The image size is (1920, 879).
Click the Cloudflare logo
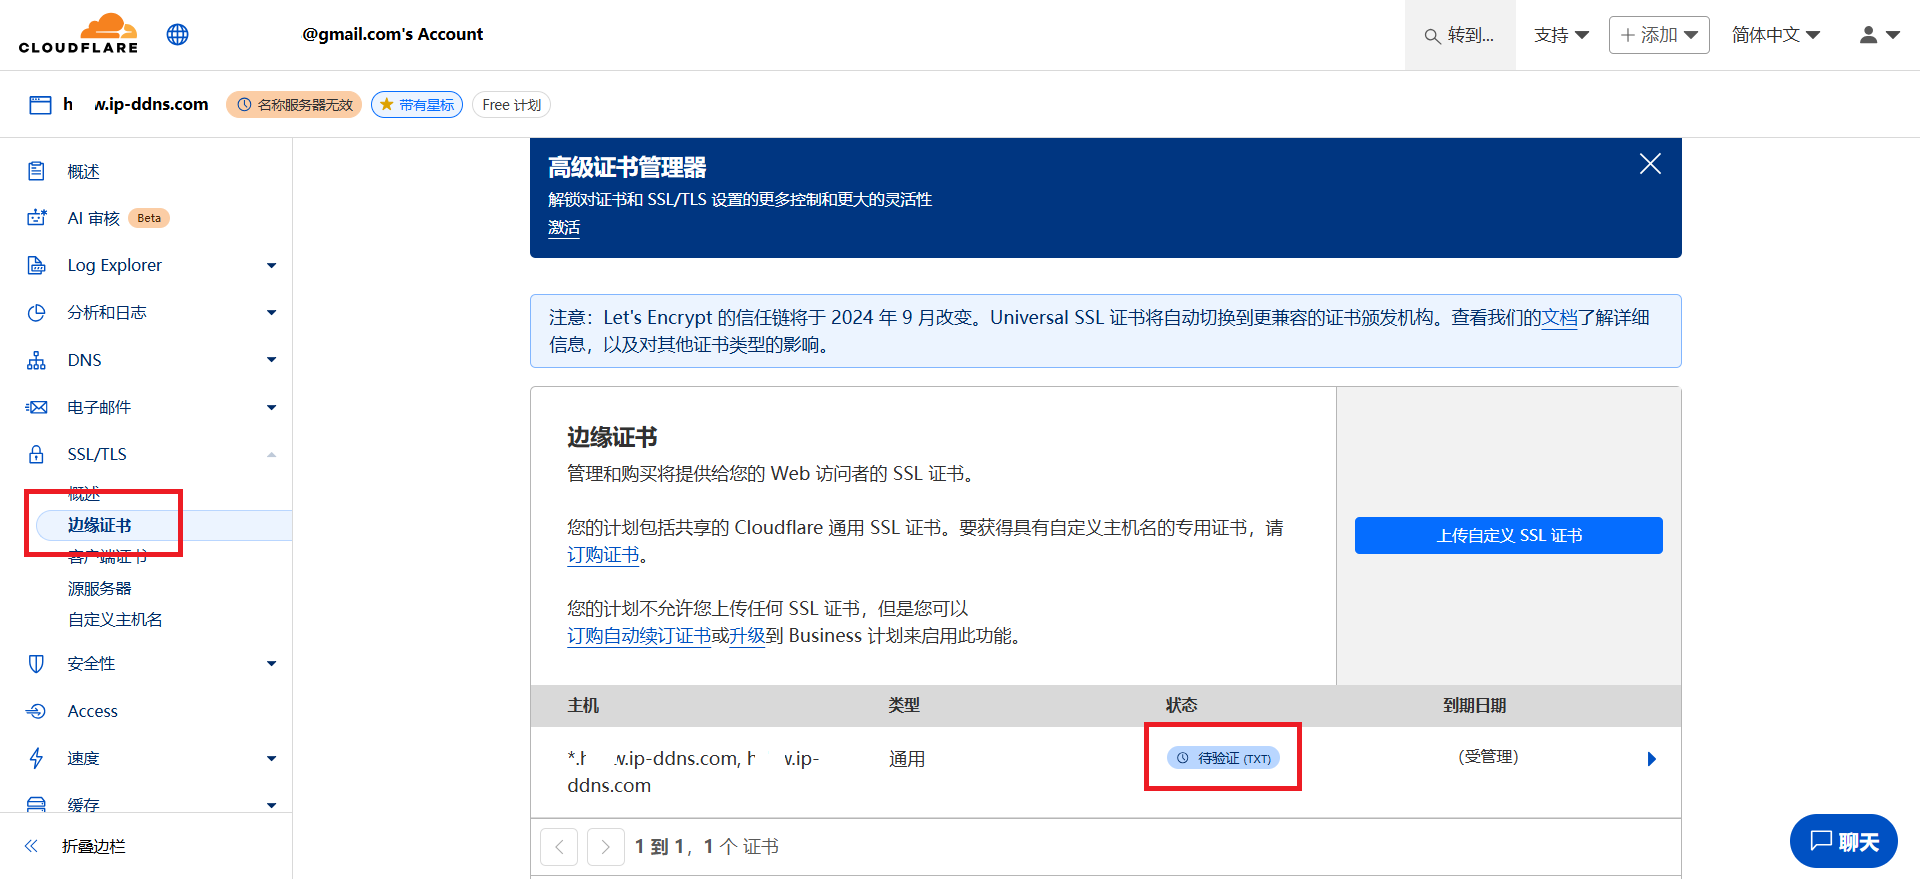[78, 34]
